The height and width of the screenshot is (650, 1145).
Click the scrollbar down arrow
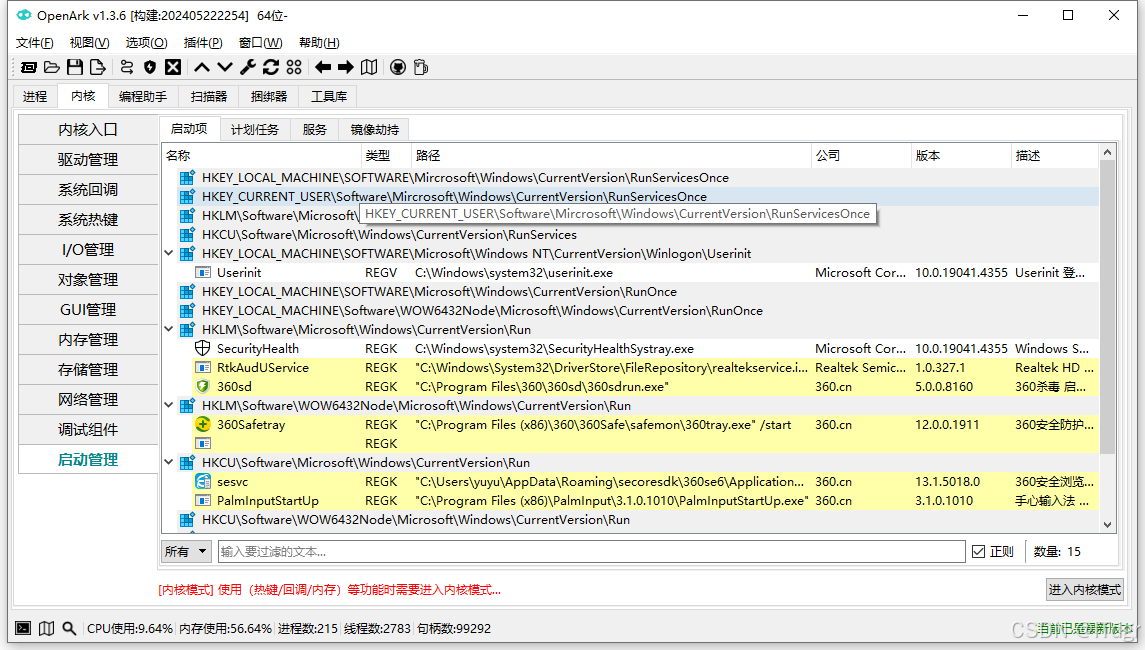[x=1107, y=524]
